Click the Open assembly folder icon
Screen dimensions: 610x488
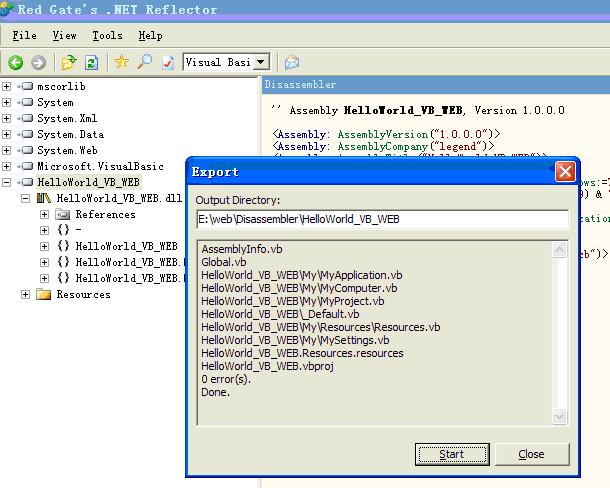click(x=69, y=62)
